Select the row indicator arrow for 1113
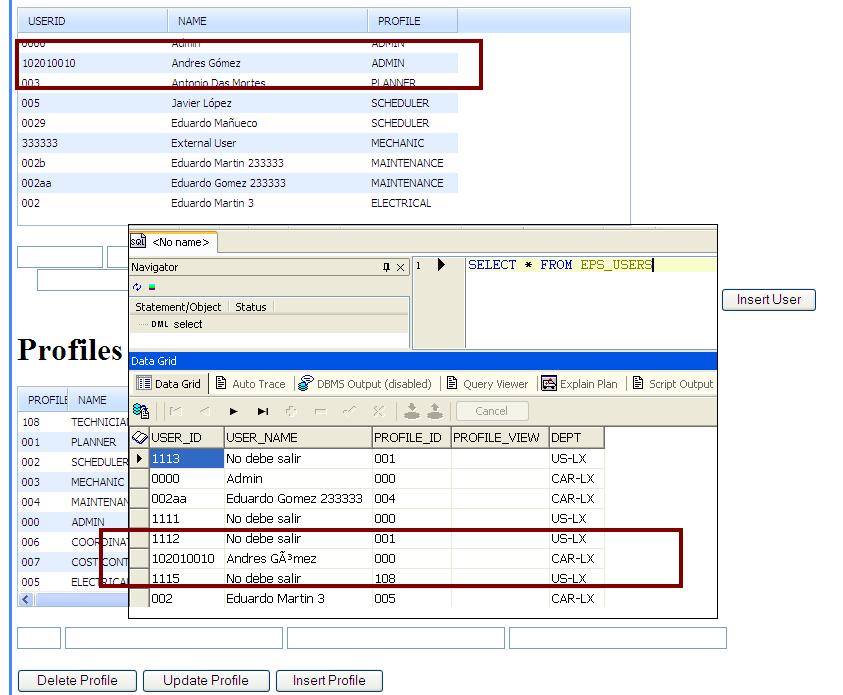This screenshot has width=843, height=695. pyautogui.click(x=139, y=458)
